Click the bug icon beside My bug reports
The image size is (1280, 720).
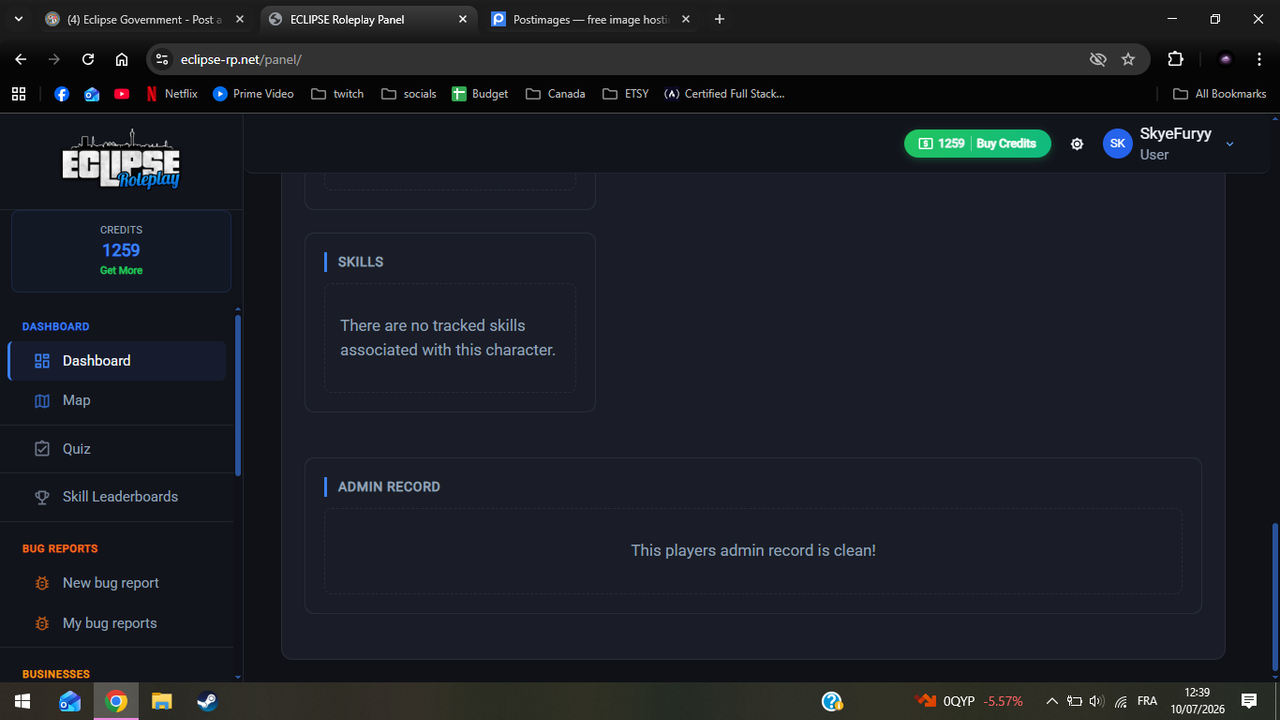[42, 623]
